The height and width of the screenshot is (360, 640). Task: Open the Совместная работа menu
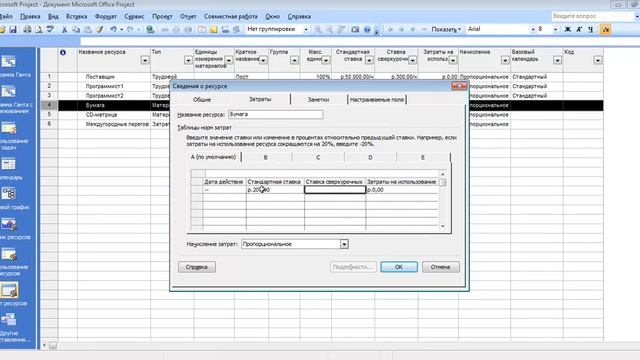tap(231, 16)
